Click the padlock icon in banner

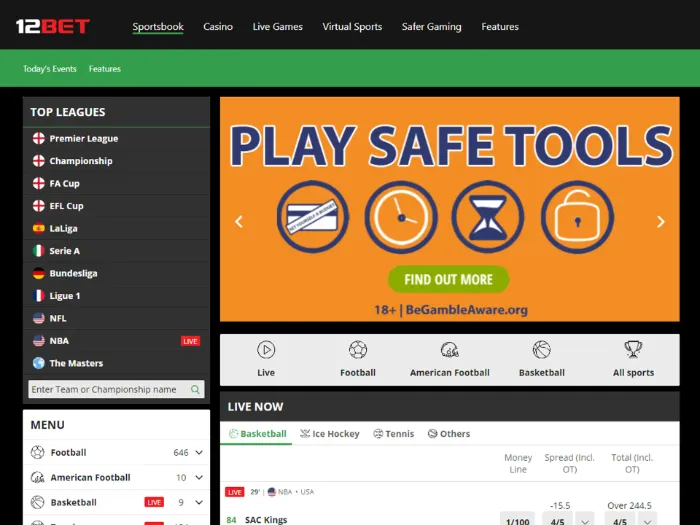577,217
